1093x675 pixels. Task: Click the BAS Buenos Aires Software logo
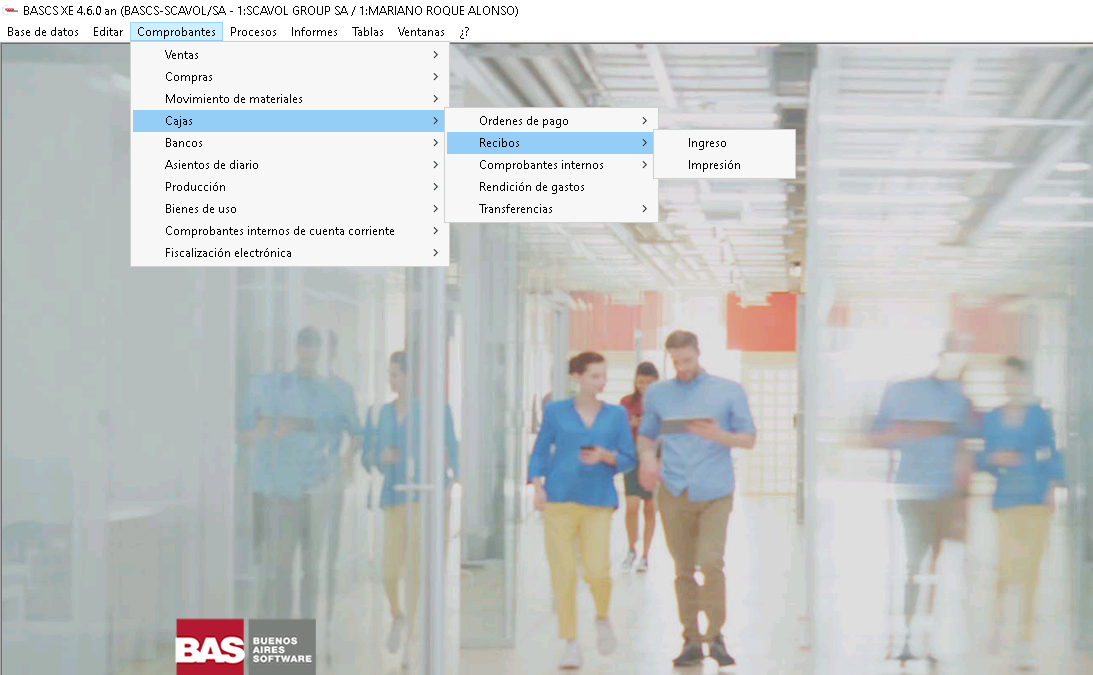coord(245,646)
